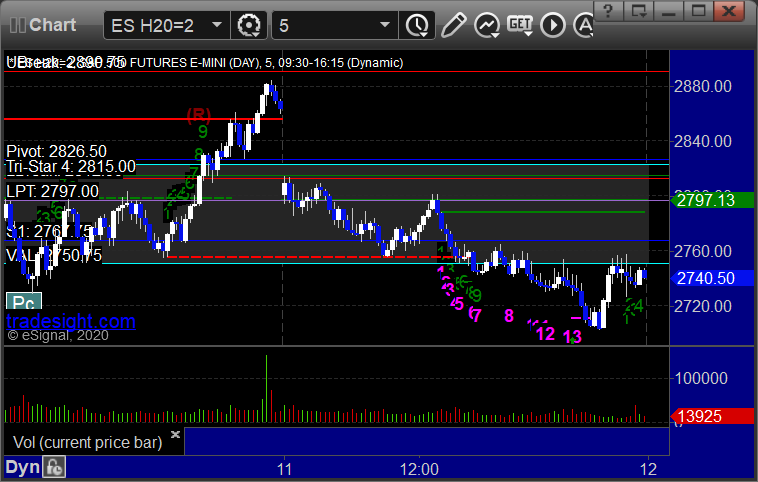Click the 2880.00 price axis label

tap(702, 87)
